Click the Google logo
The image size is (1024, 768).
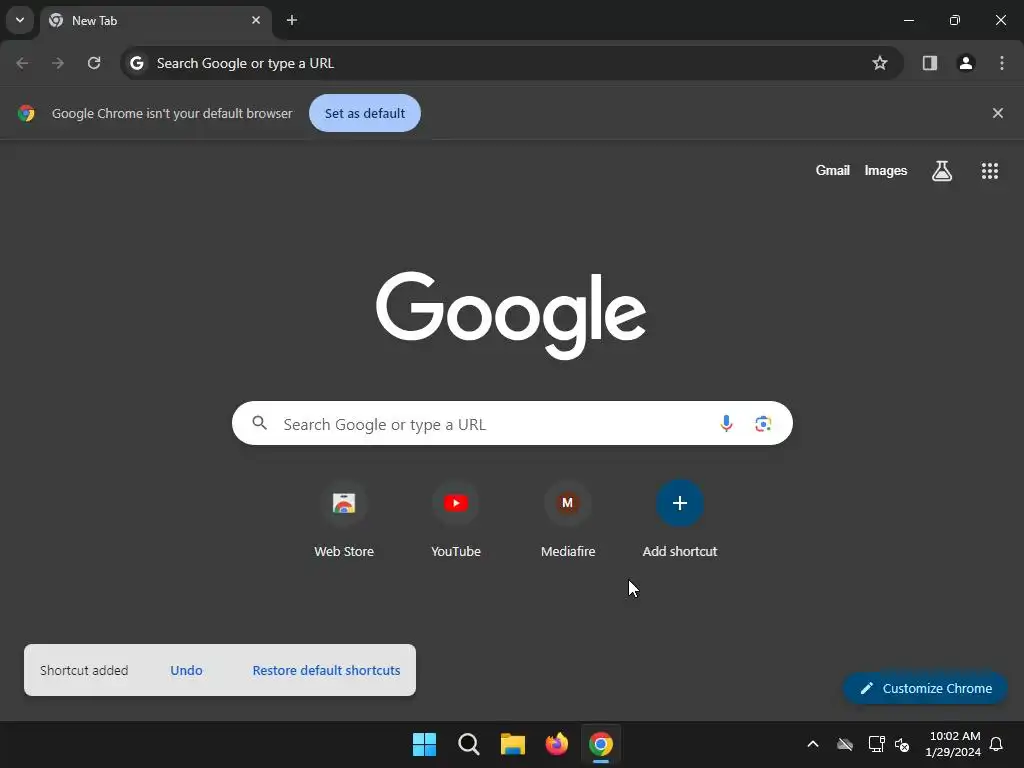[x=511, y=315]
